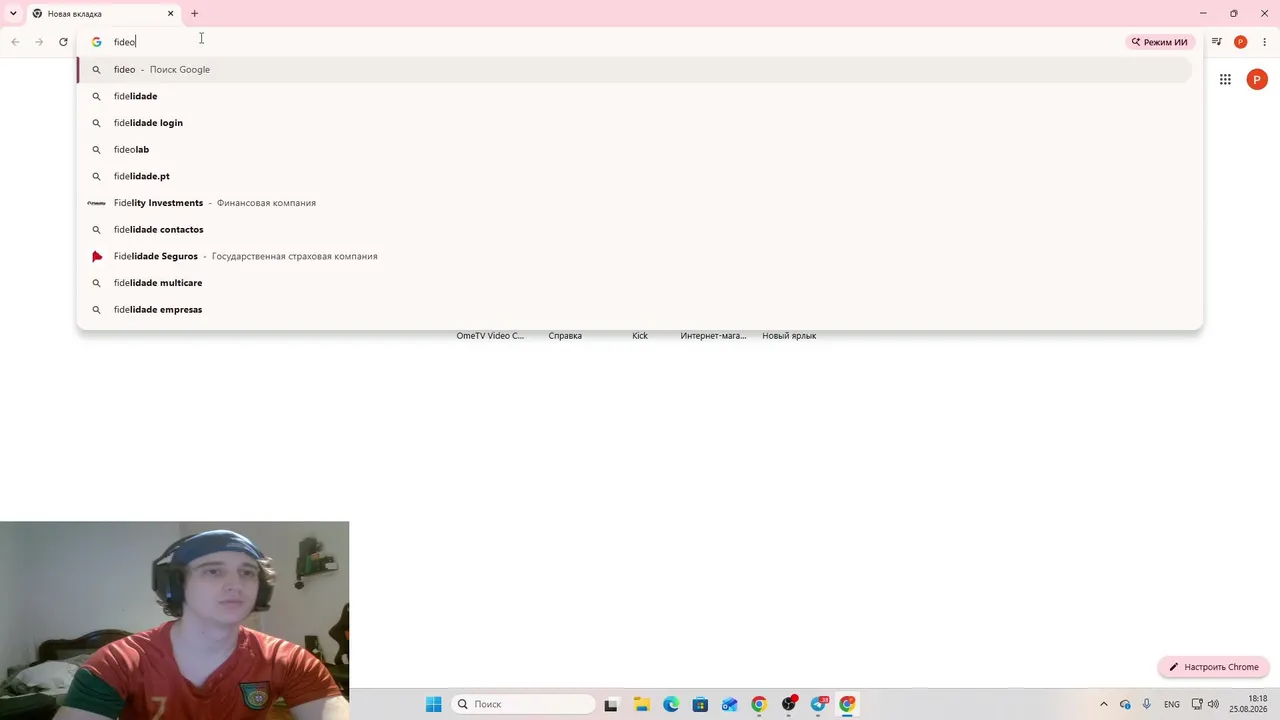
Task: Click the tab search dropdown arrow
Action: (13, 14)
